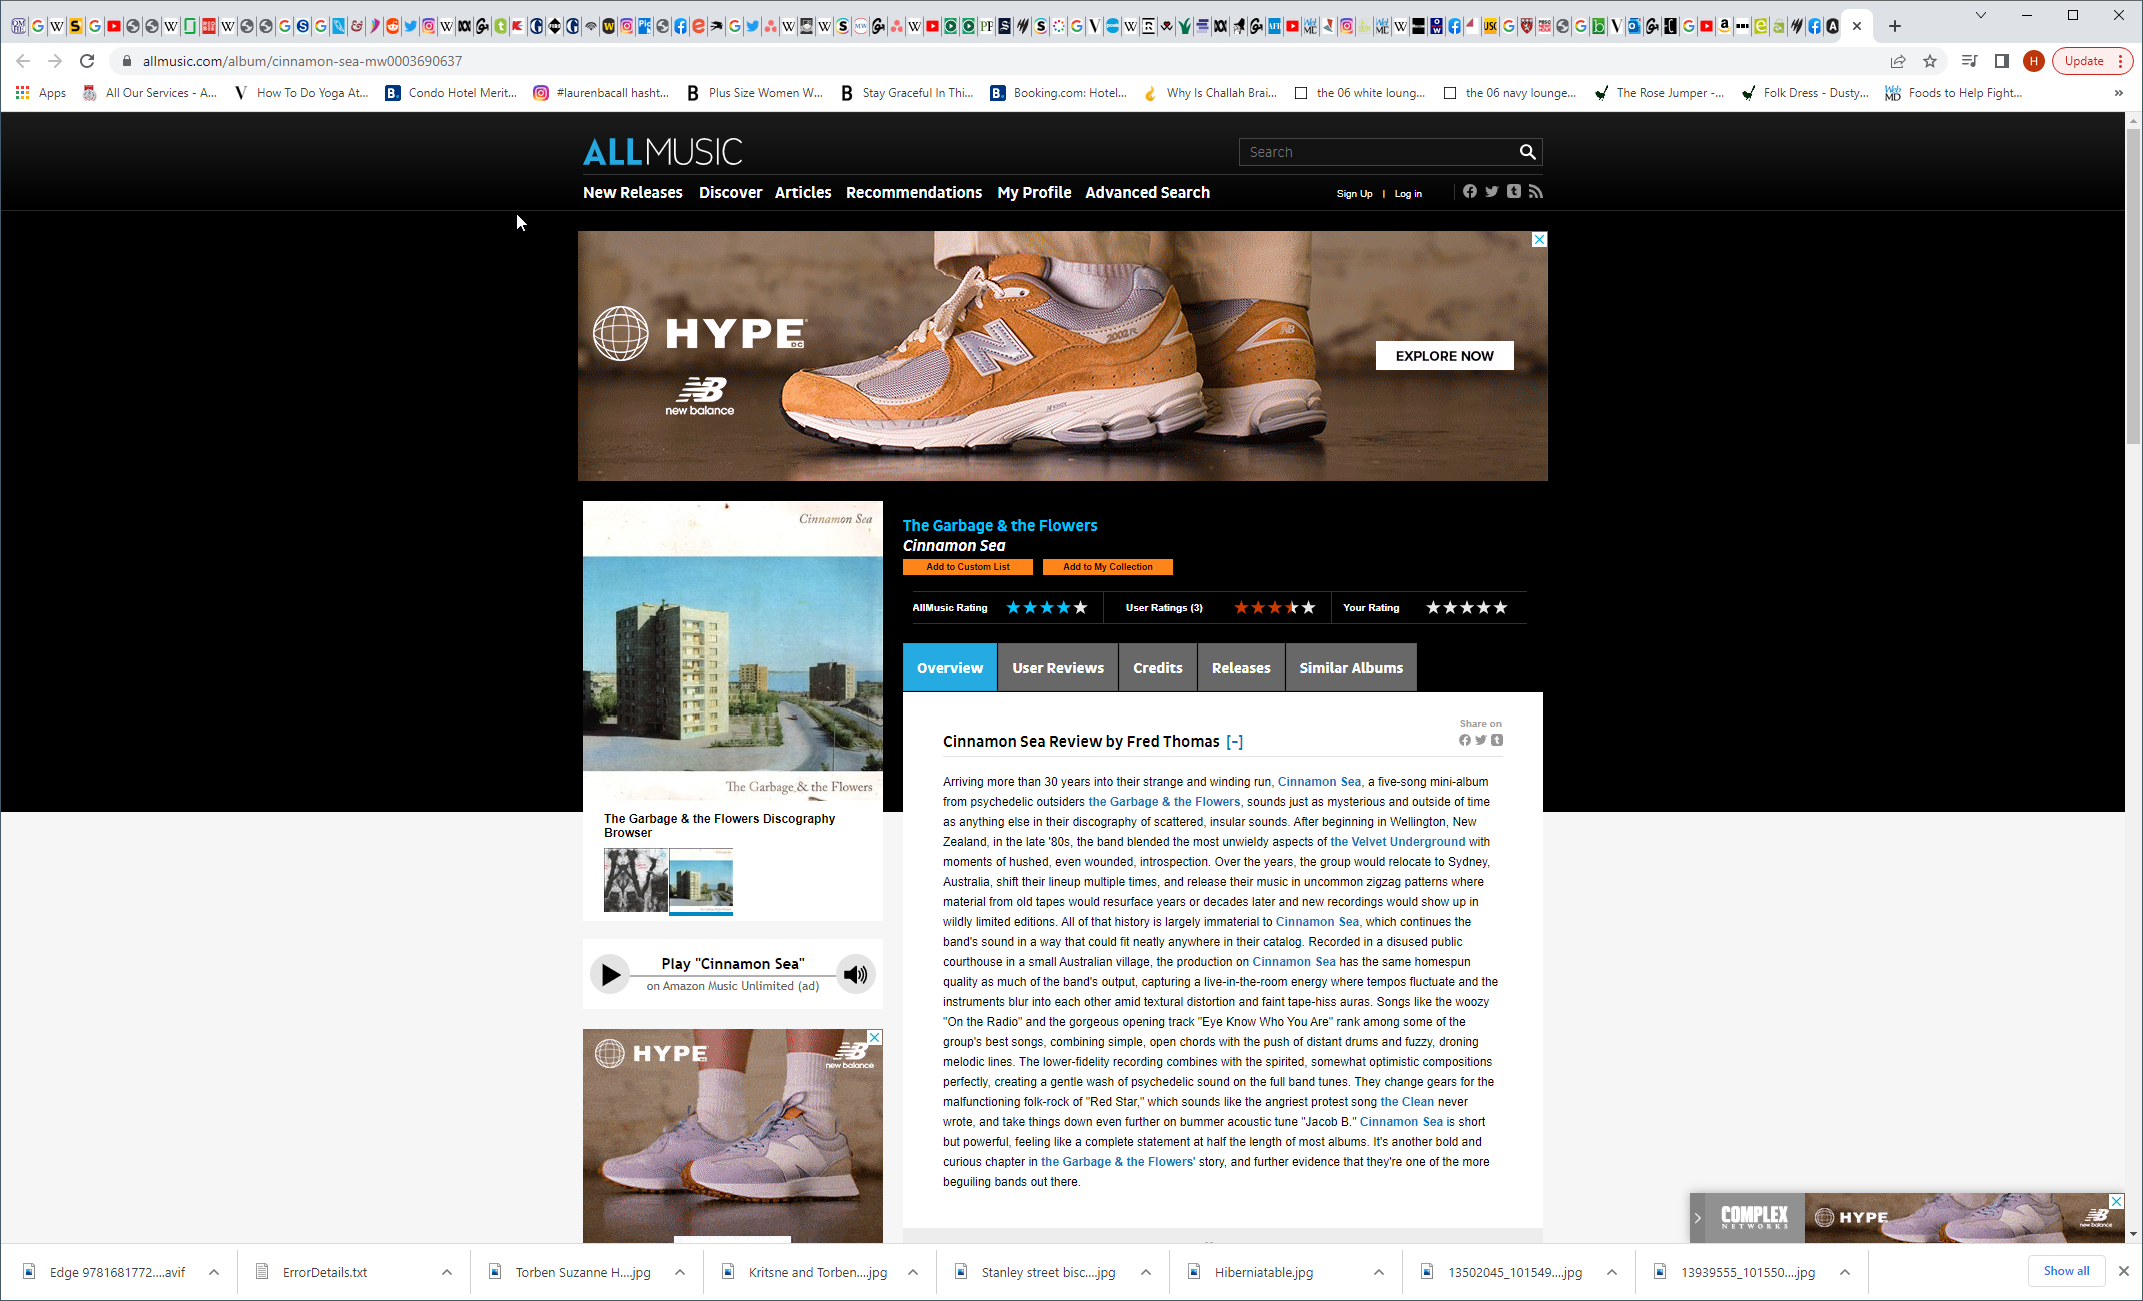Open the Chrome profile avatar H
2143x1301 pixels.
click(2033, 61)
